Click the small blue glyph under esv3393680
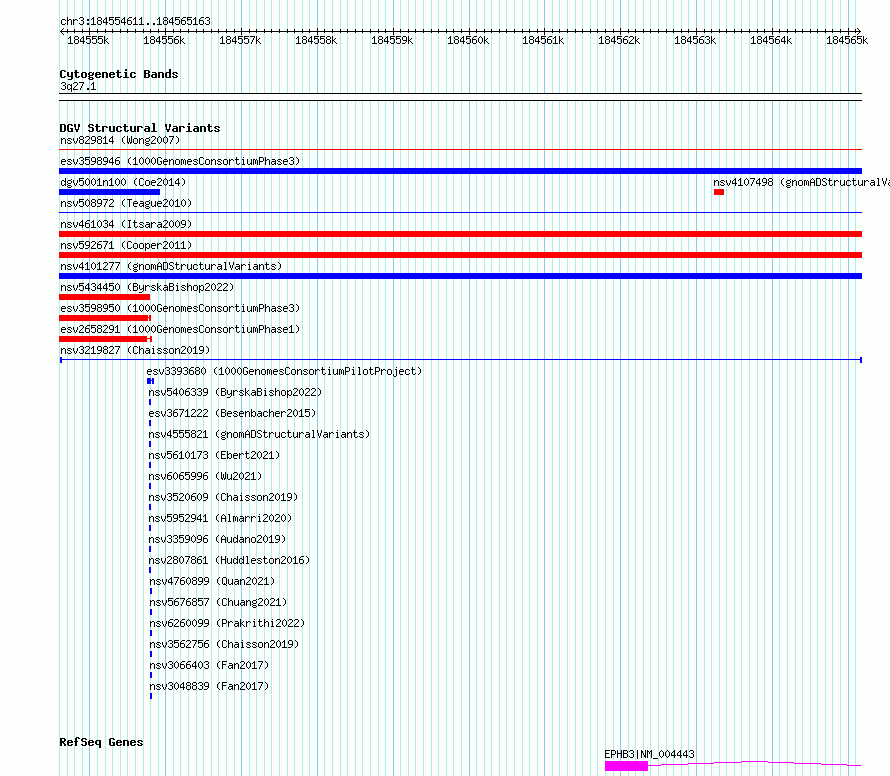The image size is (890, 776). point(150,381)
